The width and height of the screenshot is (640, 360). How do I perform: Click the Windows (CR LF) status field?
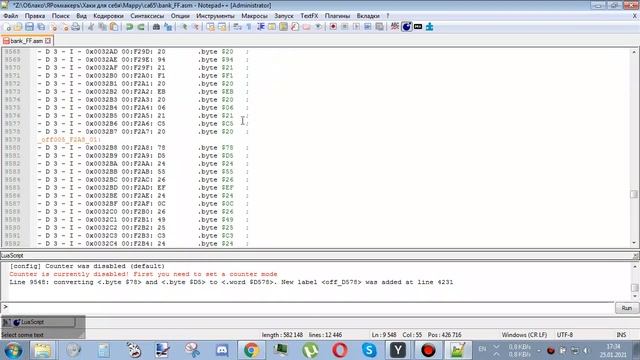[x=524, y=335]
